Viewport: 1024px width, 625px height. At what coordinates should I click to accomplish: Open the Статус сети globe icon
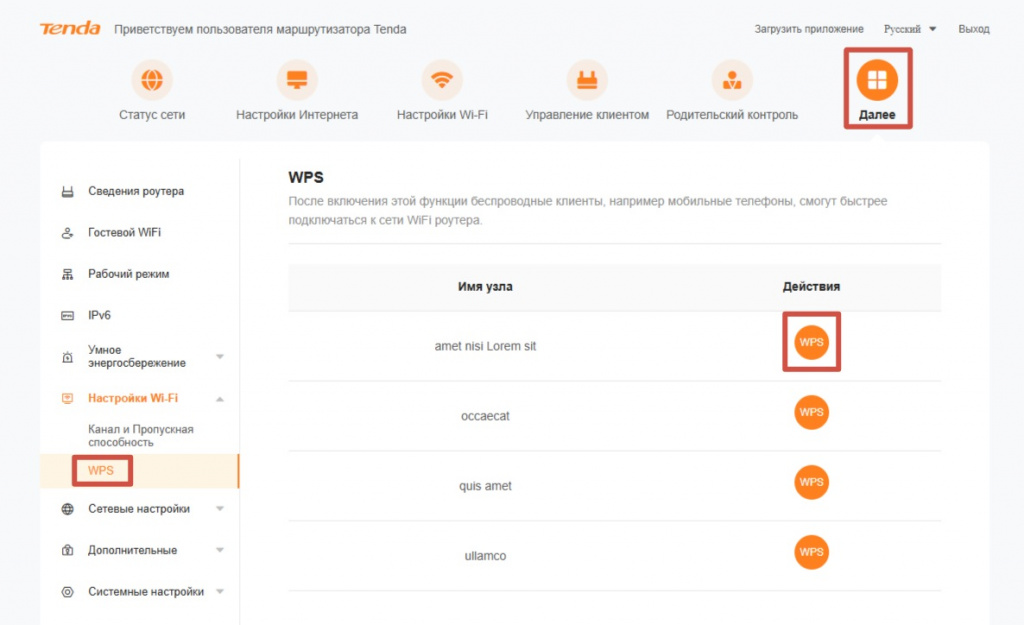152,80
